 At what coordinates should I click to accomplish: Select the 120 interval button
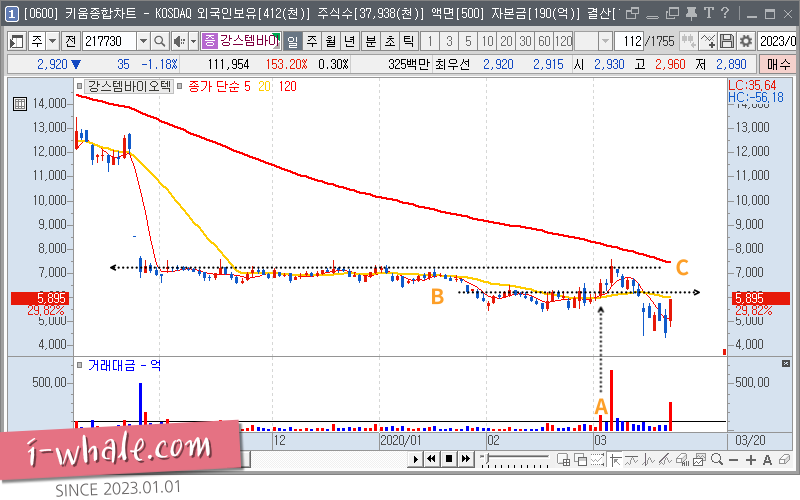coord(563,41)
